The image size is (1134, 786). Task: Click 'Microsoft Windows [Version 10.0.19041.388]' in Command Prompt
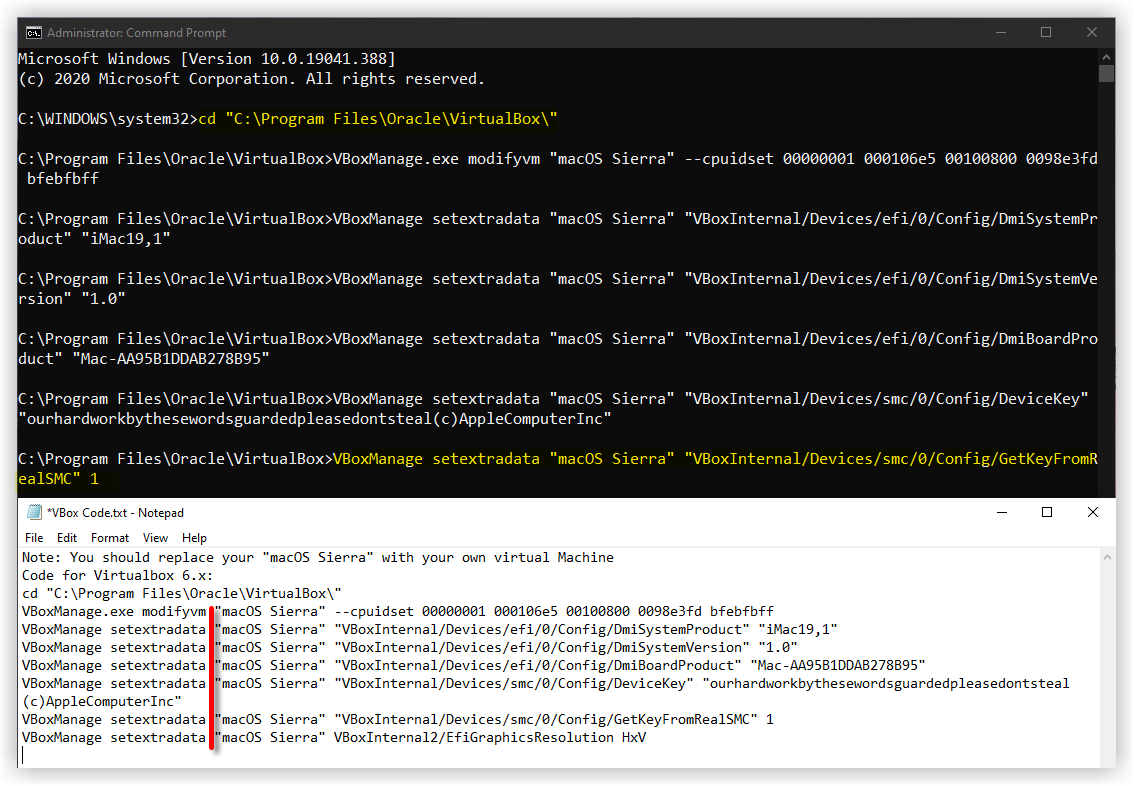click(207, 59)
